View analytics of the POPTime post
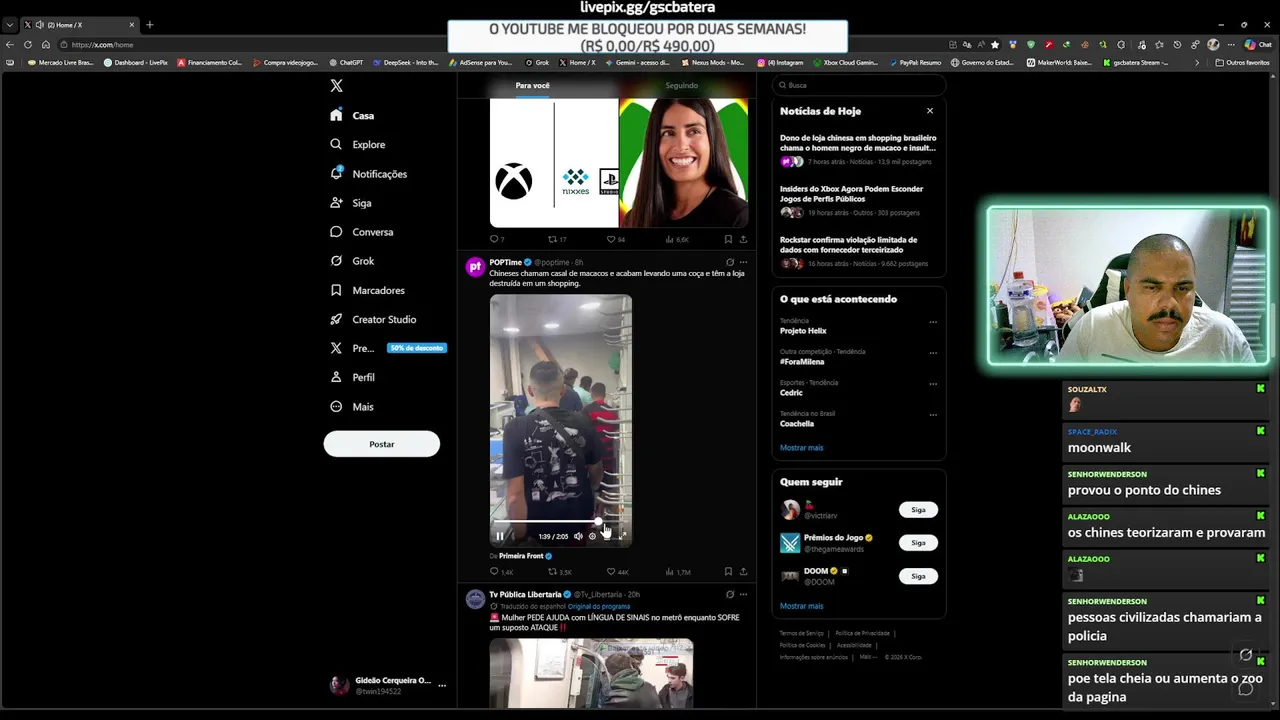Viewport: 1280px width, 720px height. 677,572
